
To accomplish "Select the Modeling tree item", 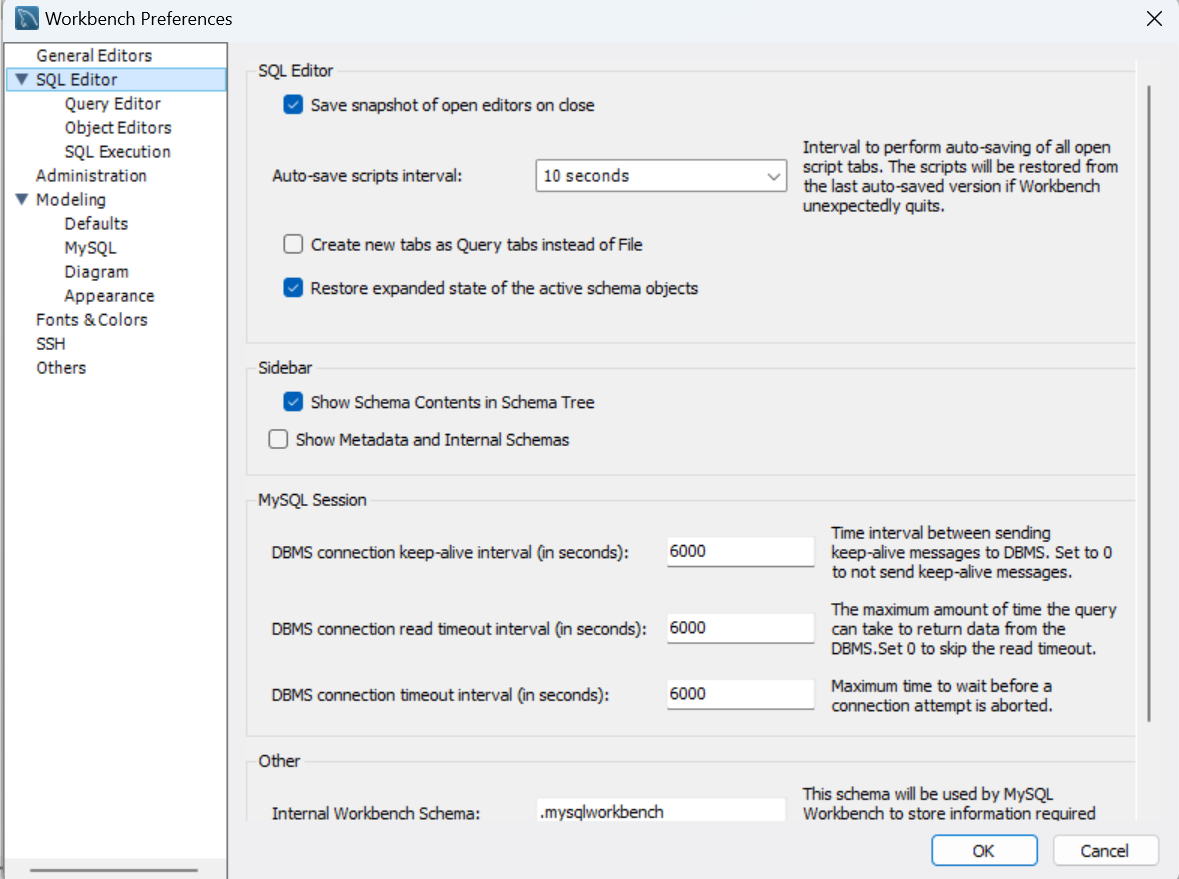I will [71, 200].
